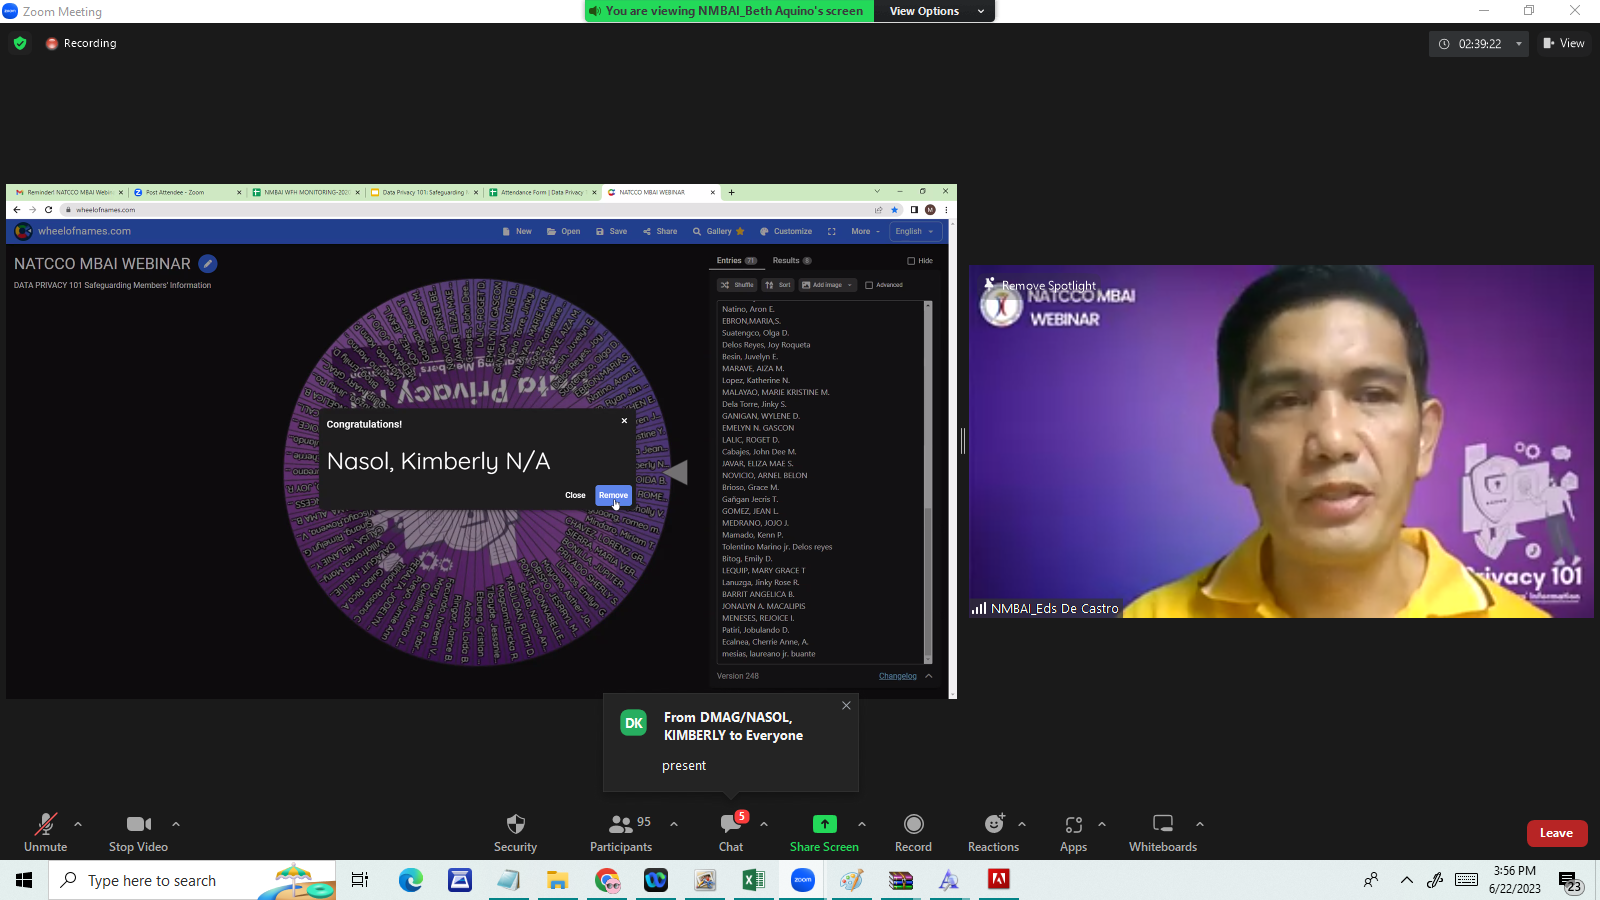Open notification center in system tray
The width and height of the screenshot is (1600, 900).
(1570, 881)
